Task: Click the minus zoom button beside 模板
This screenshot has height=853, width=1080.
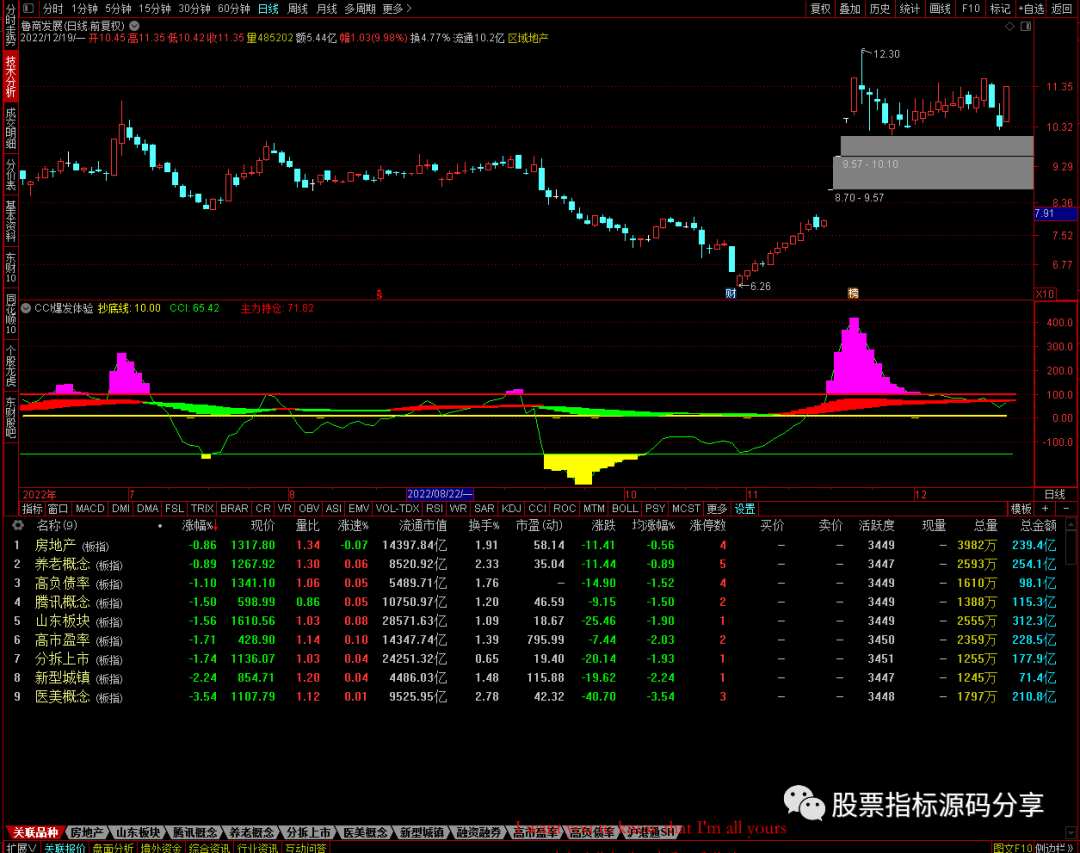Action: click(x=1066, y=508)
